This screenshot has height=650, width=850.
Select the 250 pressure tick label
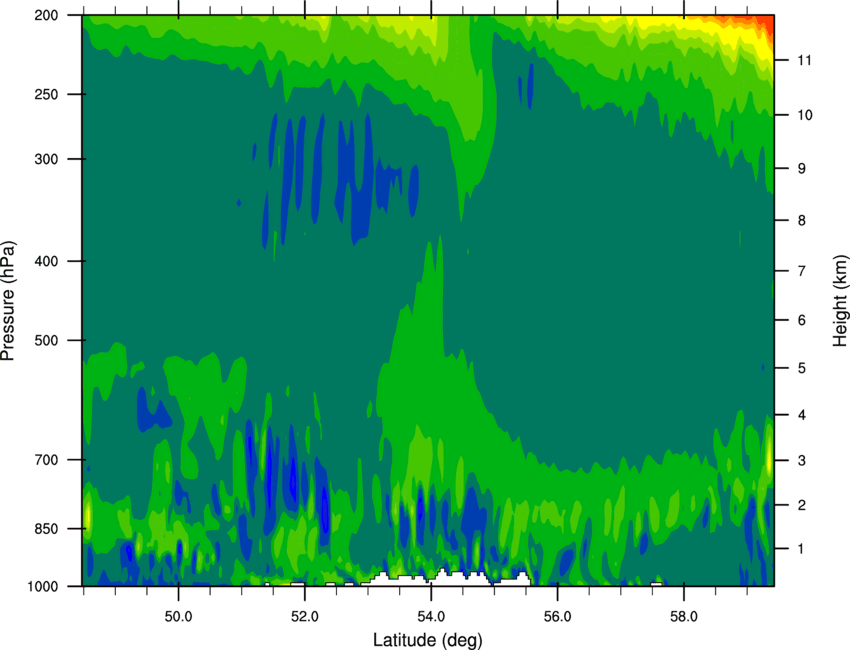(x=47, y=94)
